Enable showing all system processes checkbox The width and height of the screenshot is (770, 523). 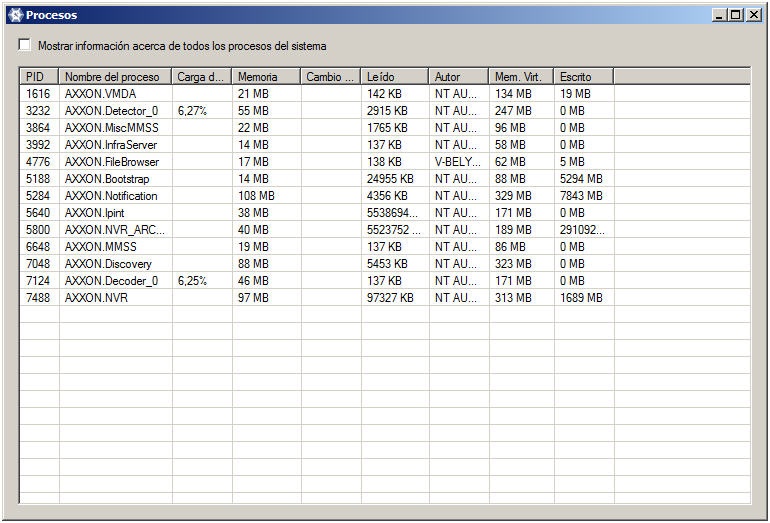(25, 46)
